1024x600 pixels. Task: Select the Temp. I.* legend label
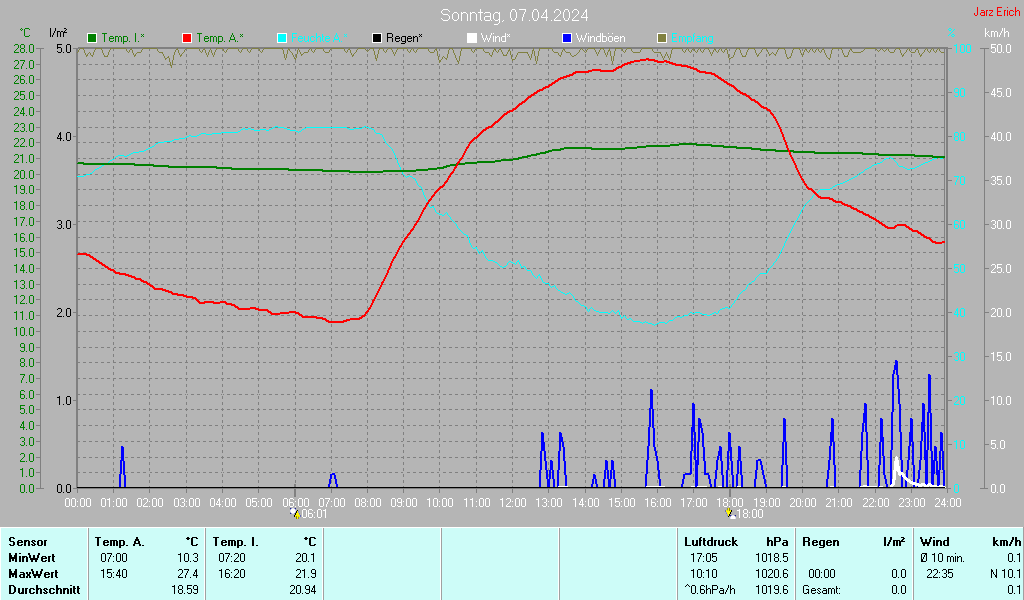(x=123, y=38)
